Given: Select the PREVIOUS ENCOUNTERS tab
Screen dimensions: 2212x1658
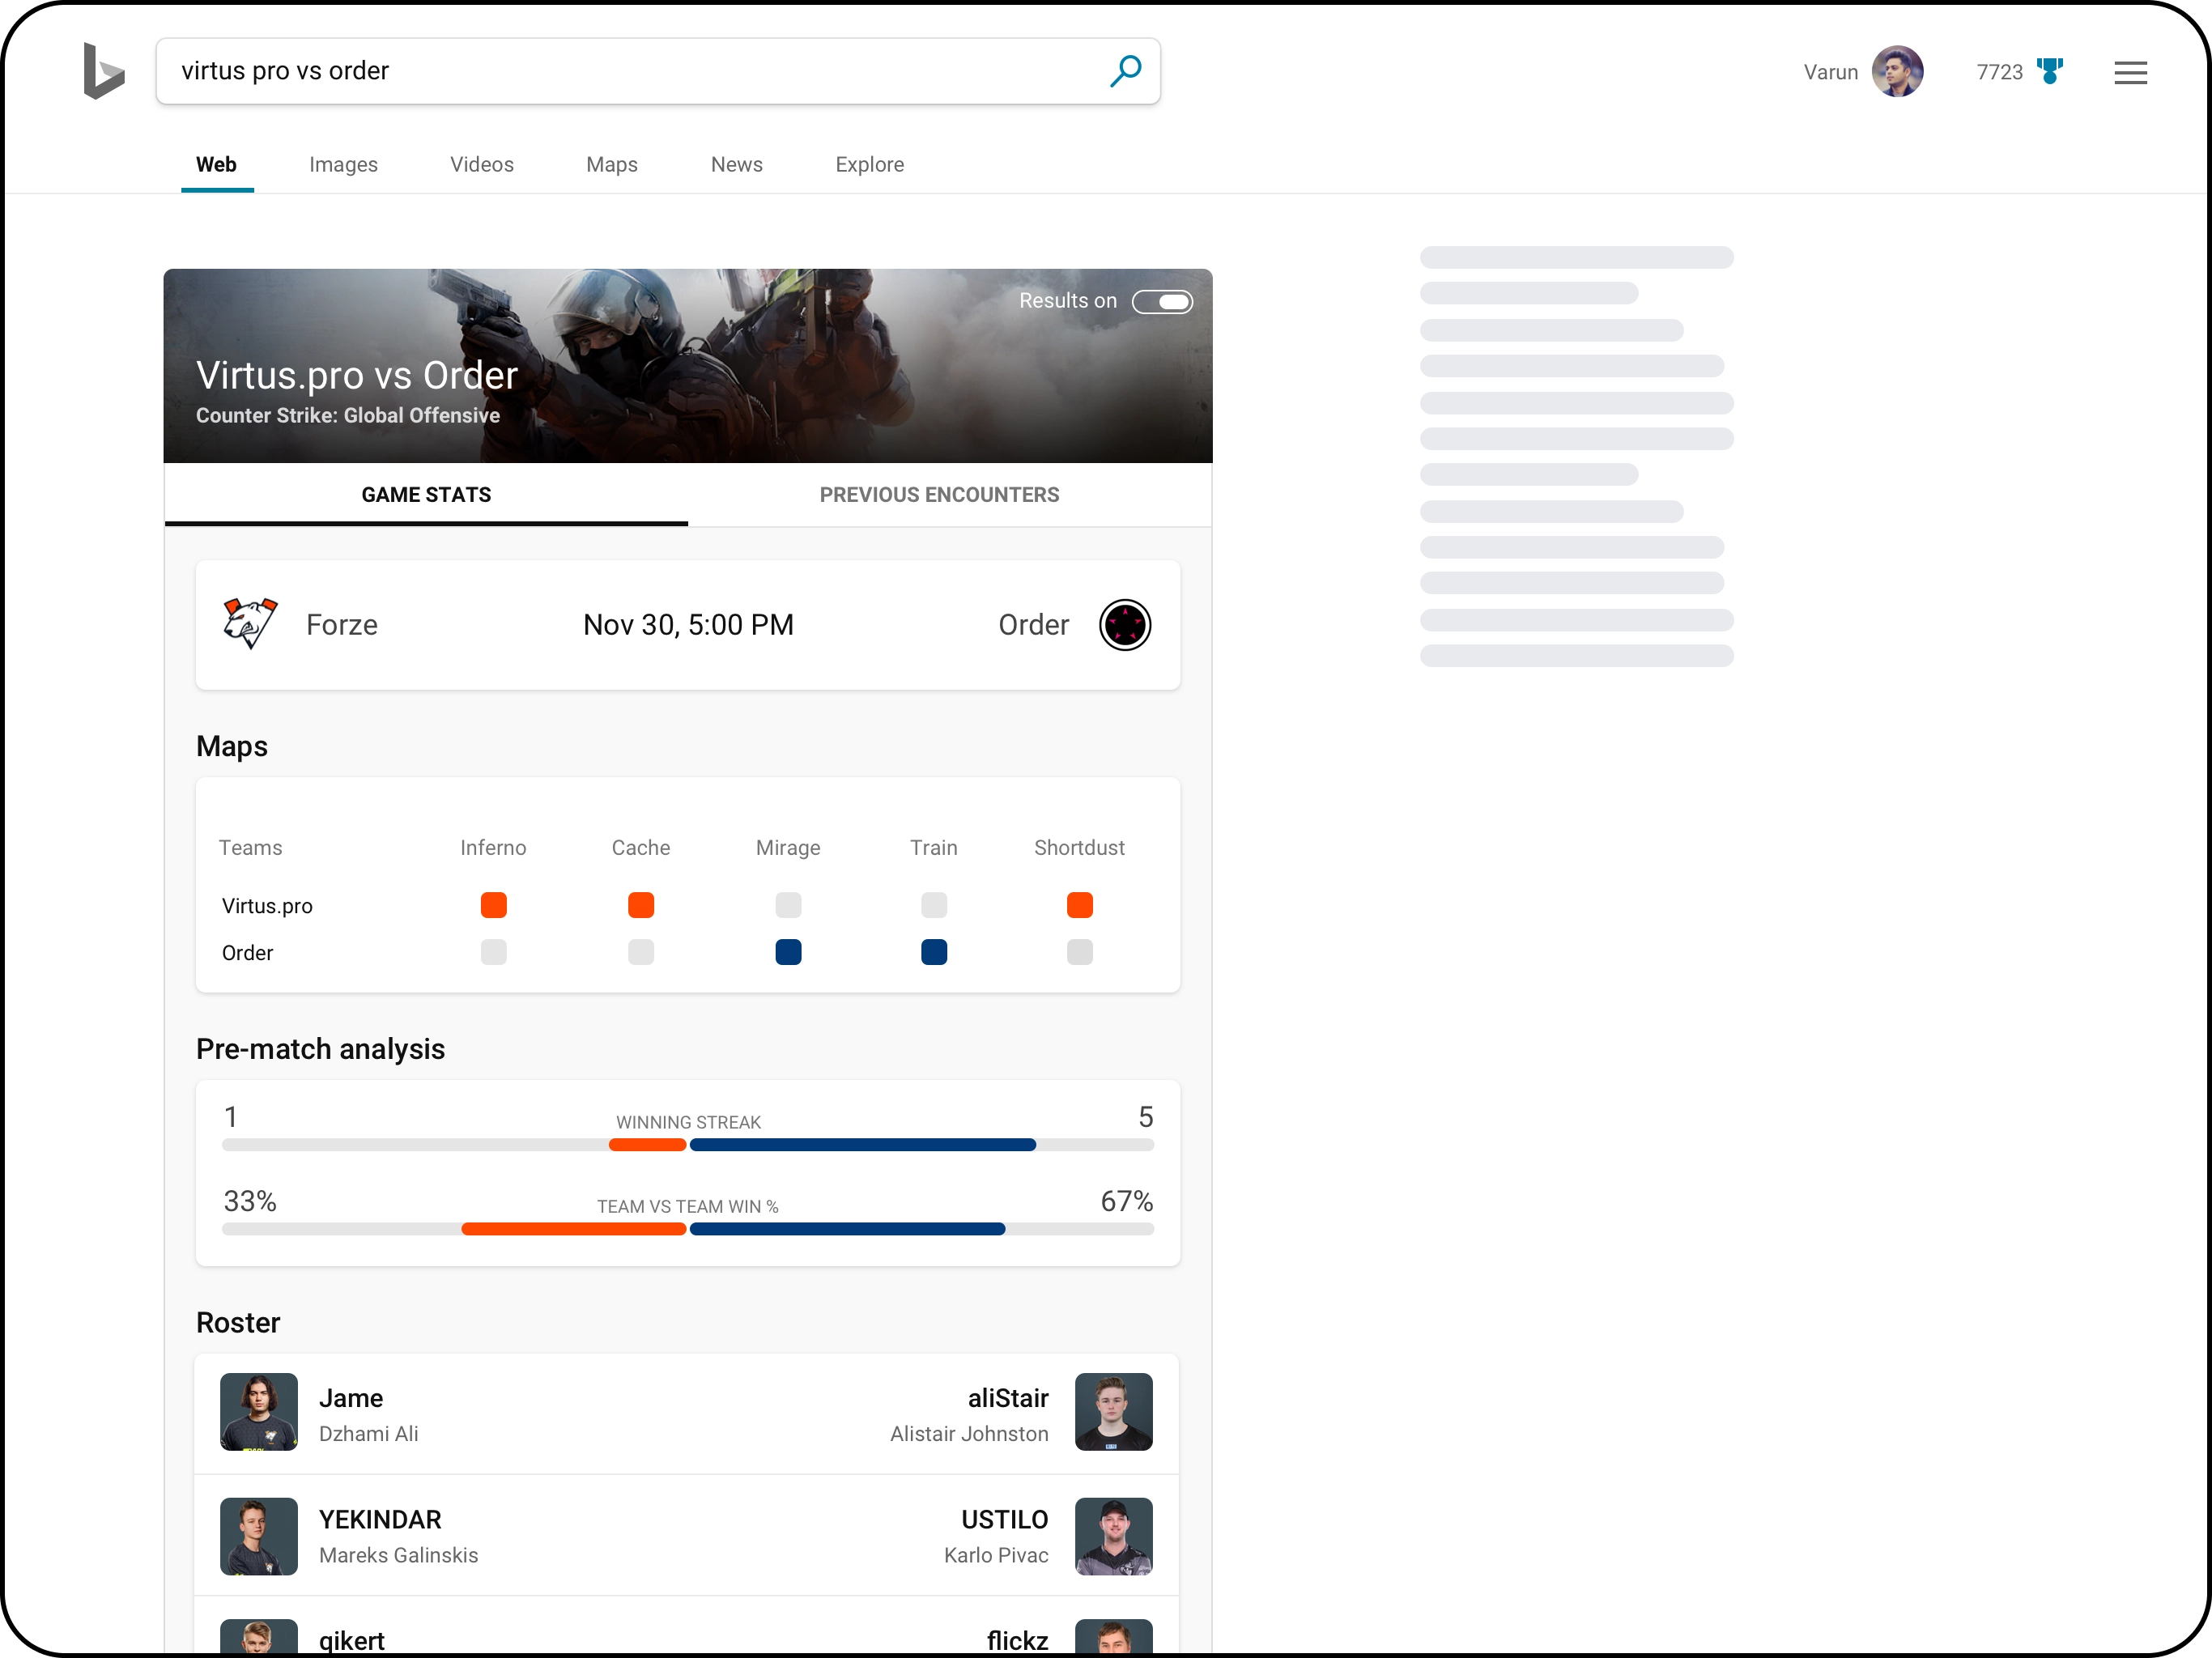Looking at the screenshot, I should click(x=939, y=495).
